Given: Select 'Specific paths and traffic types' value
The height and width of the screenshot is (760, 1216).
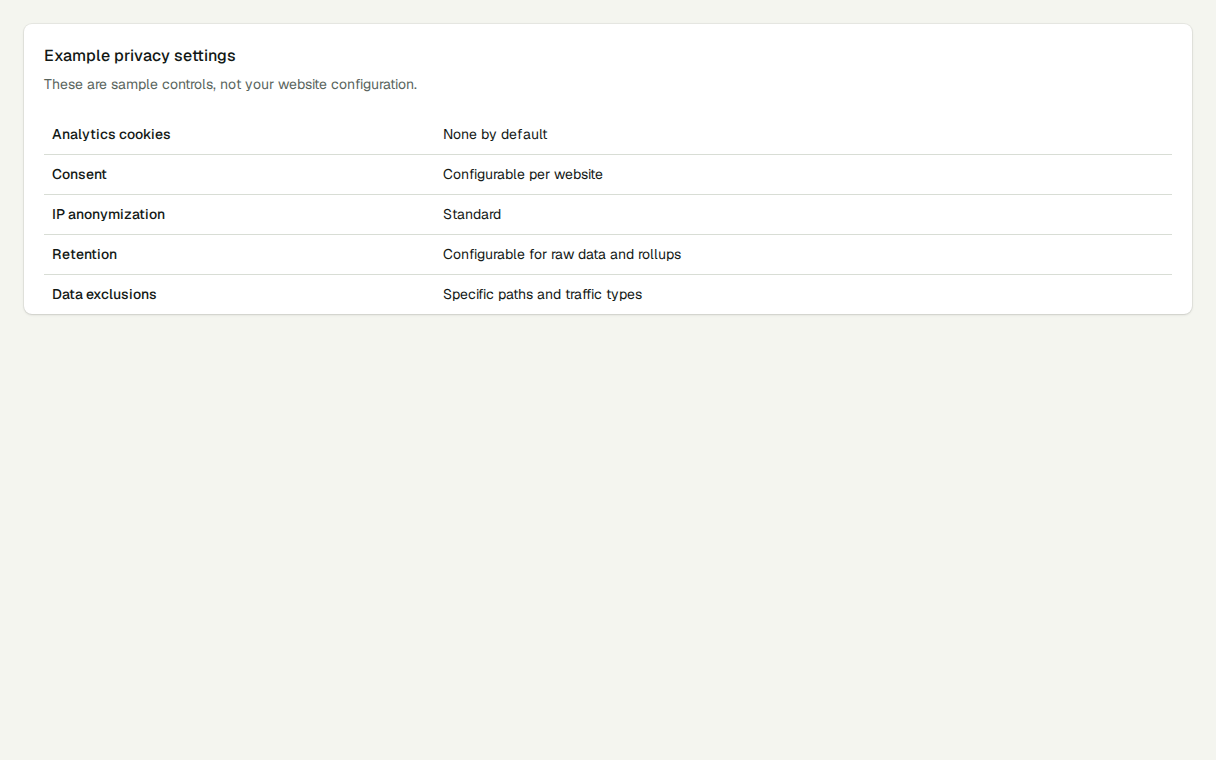Looking at the screenshot, I should click(x=542, y=294).
